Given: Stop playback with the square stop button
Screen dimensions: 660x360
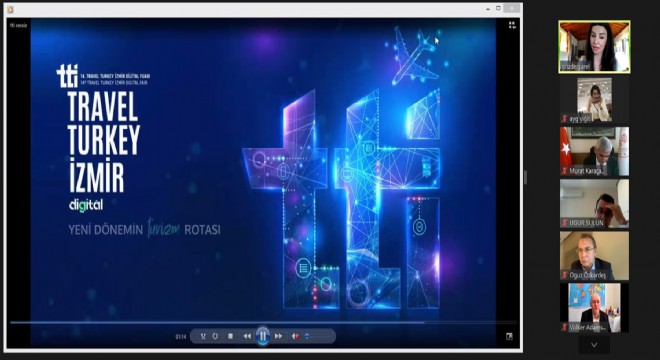Looking at the screenshot, I should (230, 336).
